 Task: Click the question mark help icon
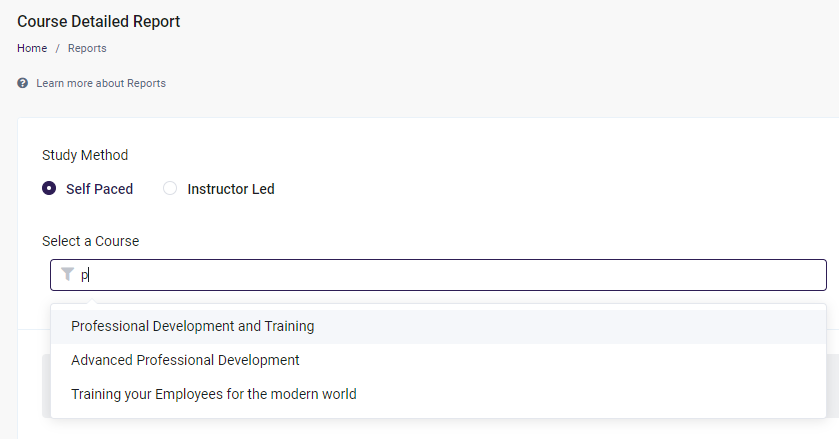[22, 83]
